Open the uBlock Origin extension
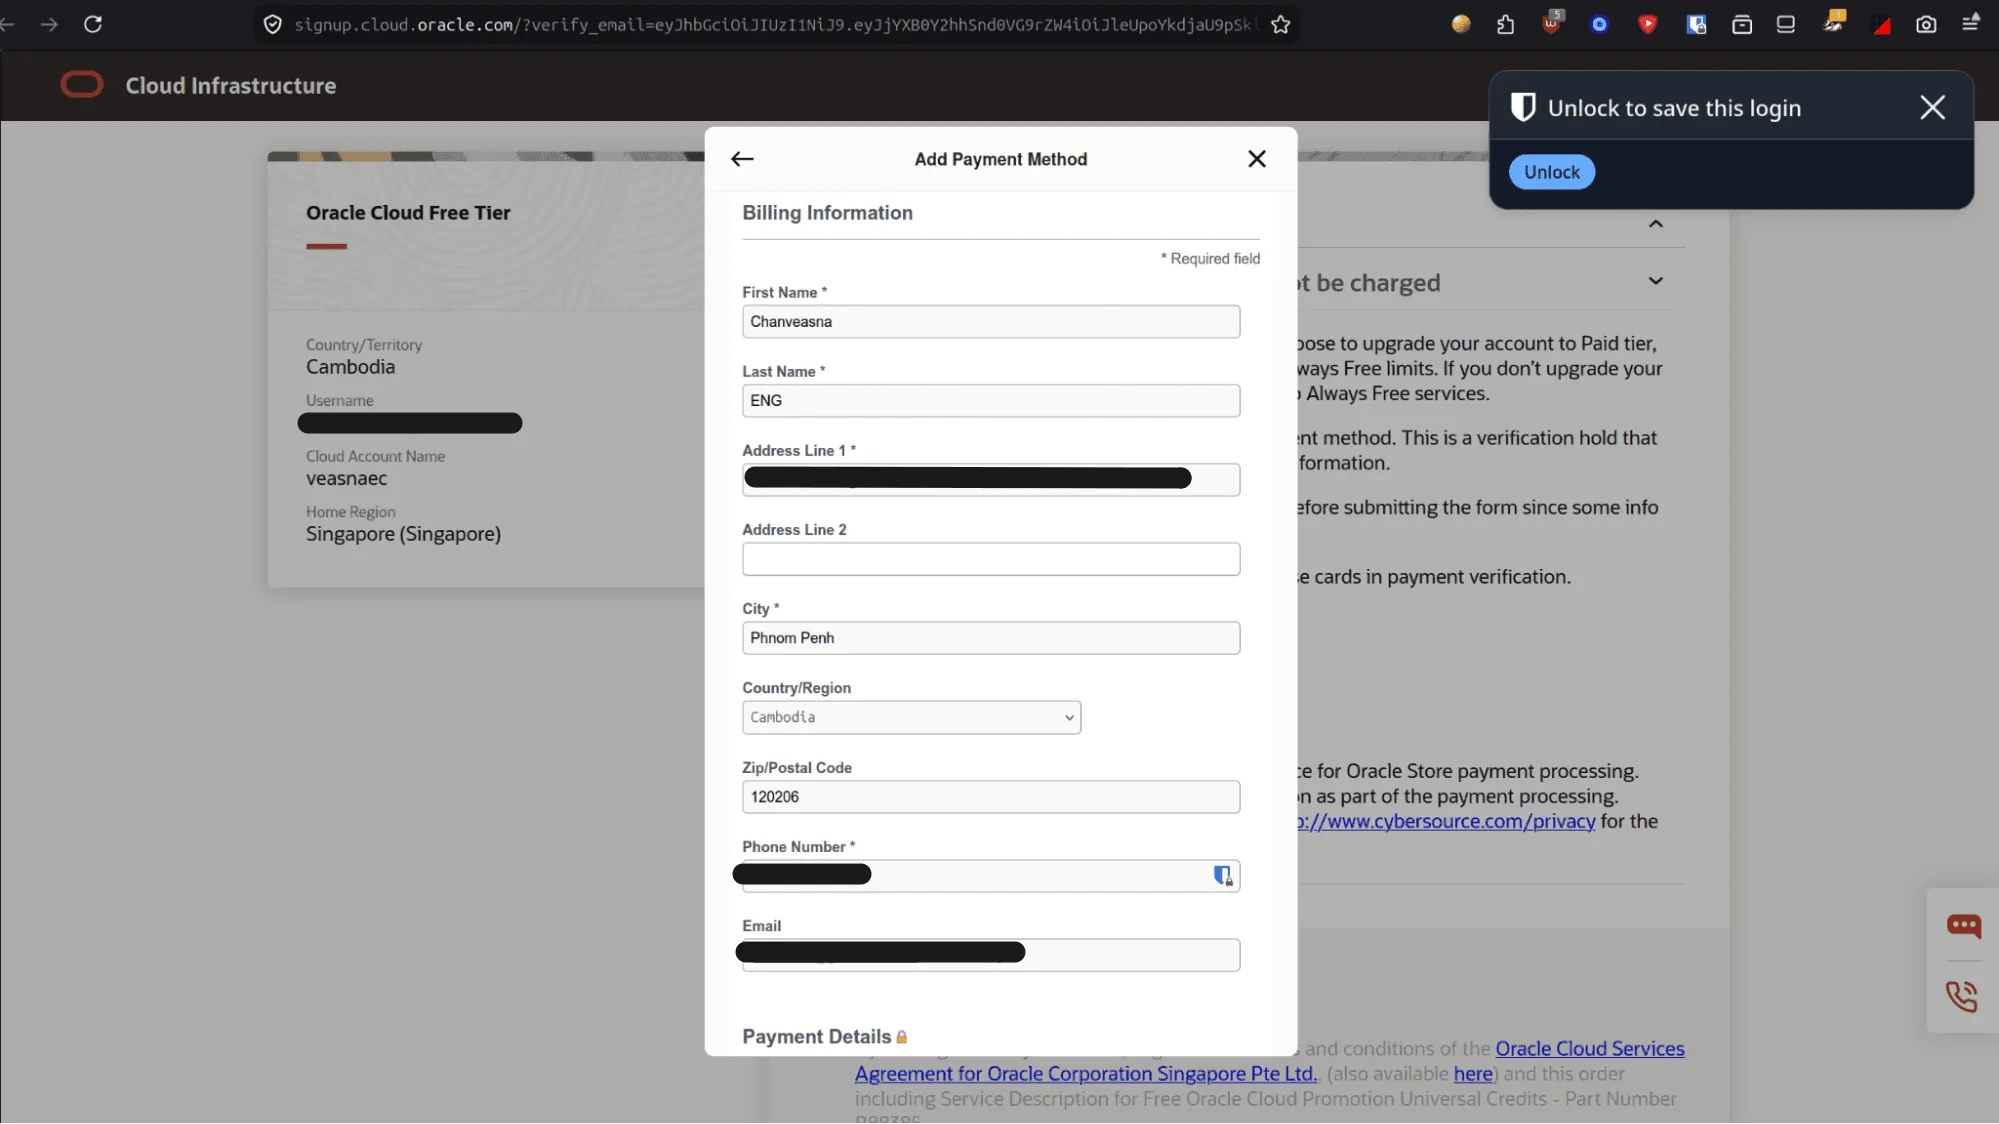 (1552, 22)
